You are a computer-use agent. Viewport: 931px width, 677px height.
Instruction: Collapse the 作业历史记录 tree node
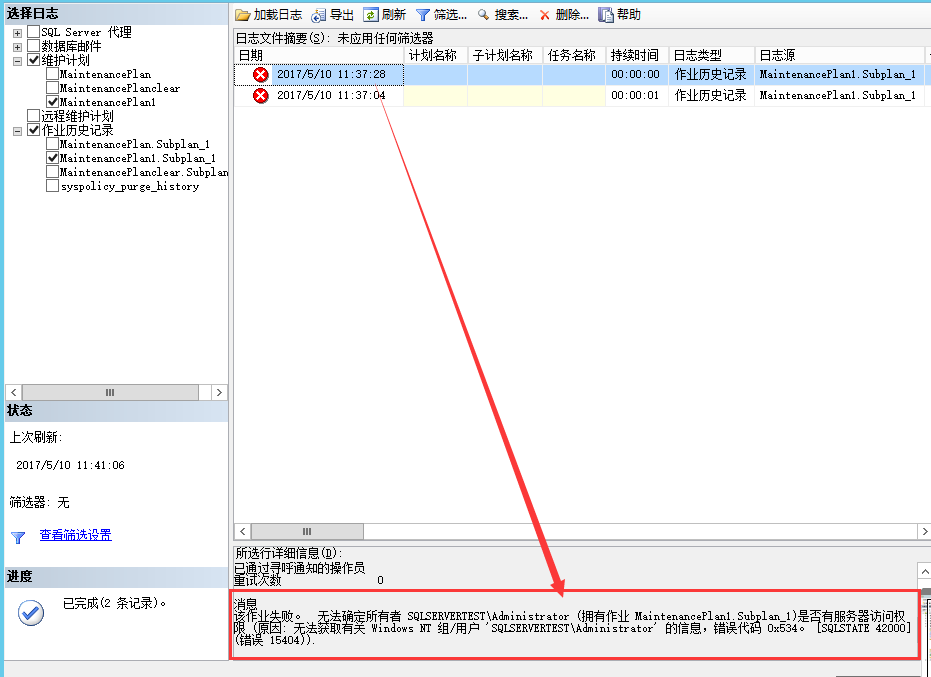coord(17,131)
